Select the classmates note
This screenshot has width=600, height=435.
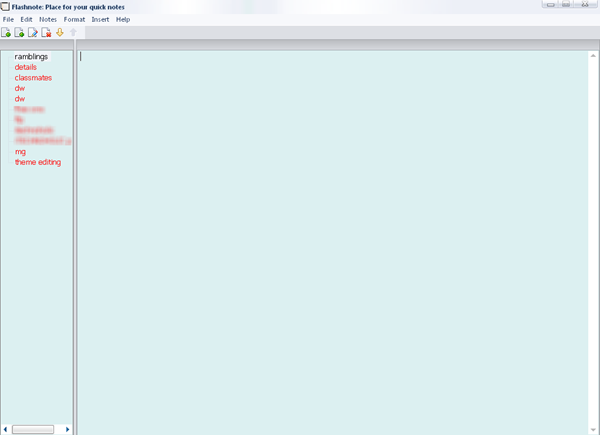point(33,78)
